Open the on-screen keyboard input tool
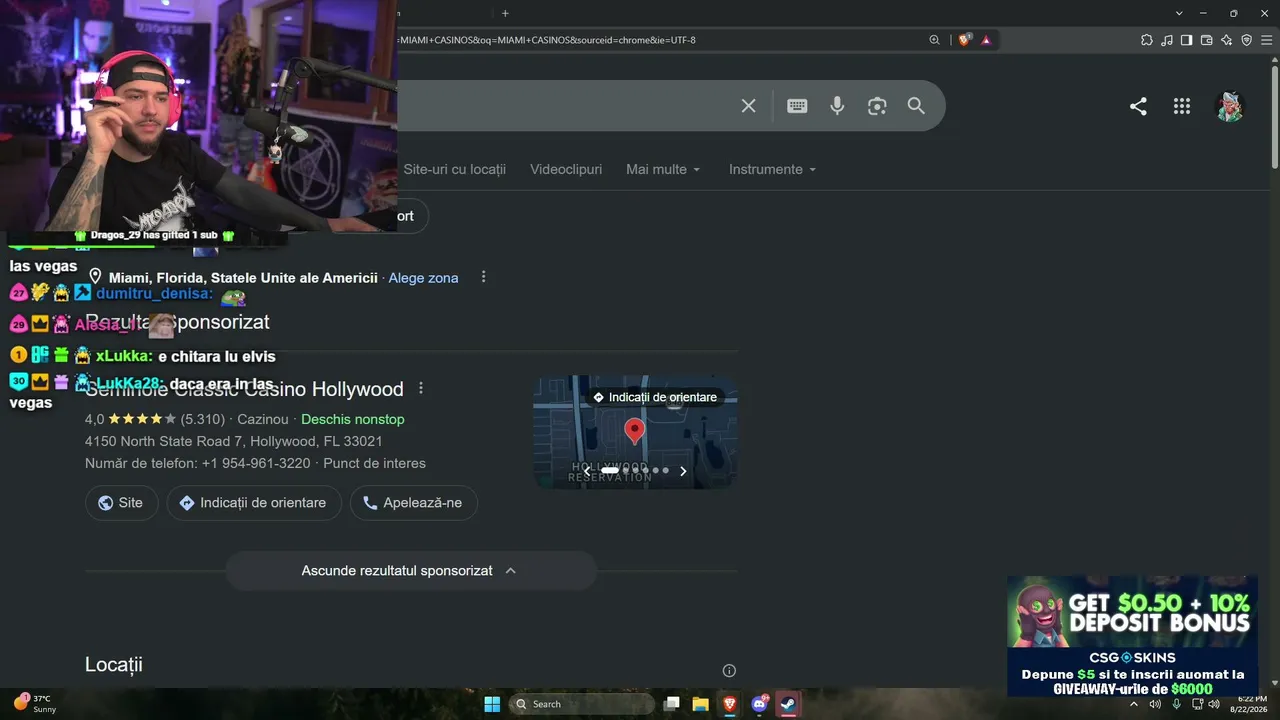1280x720 pixels. [797, 106]
